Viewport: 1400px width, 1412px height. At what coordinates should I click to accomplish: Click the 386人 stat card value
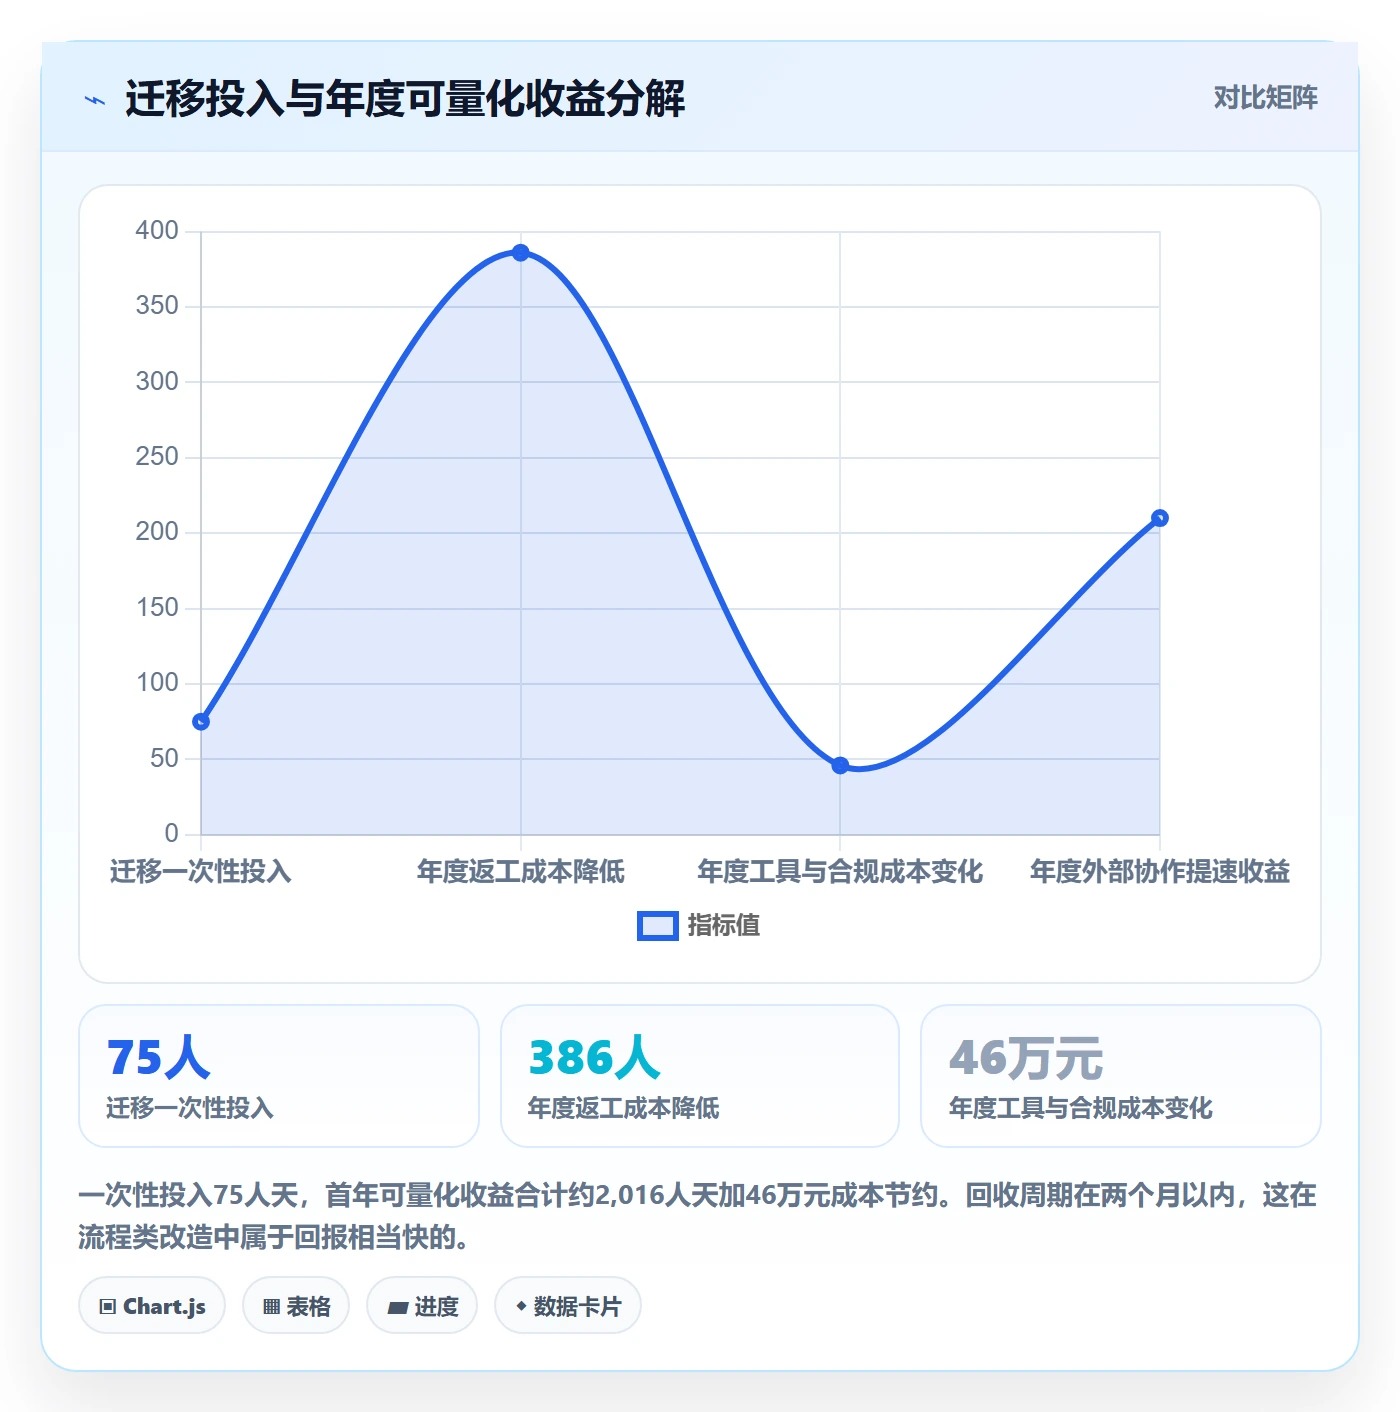(594, 1058)
